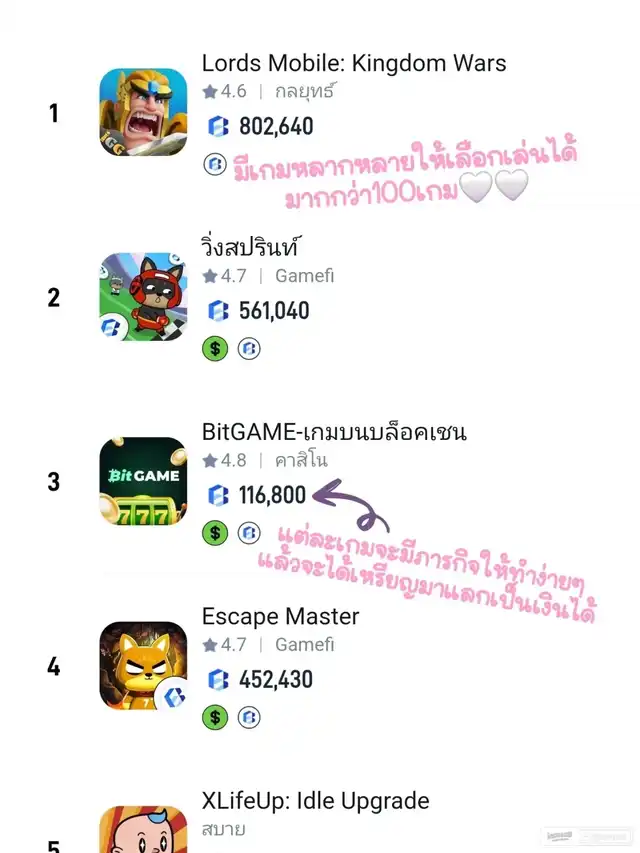This screenshot has height=853, width=640.
Task: Open Lords Mobile game icon
Action: tap(143, 112)
